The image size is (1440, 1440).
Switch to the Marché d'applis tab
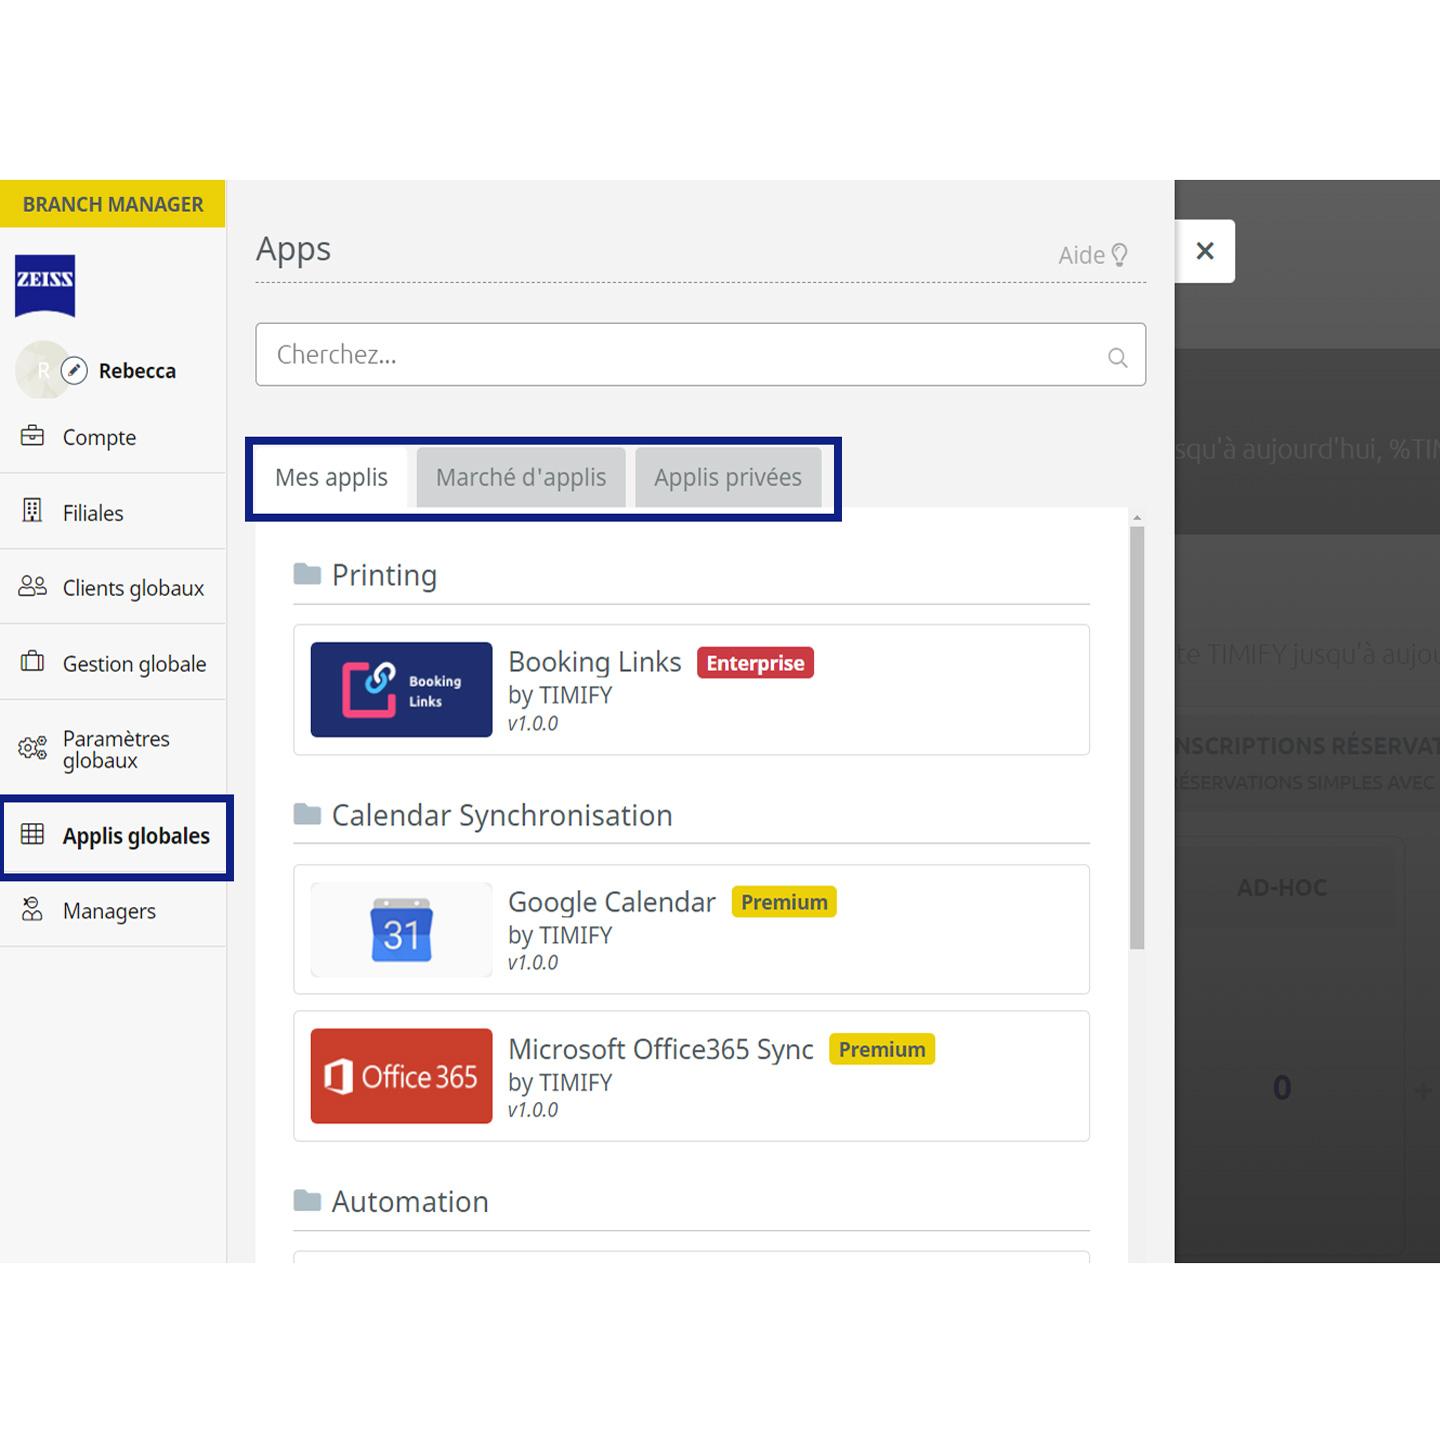(521, 477)
